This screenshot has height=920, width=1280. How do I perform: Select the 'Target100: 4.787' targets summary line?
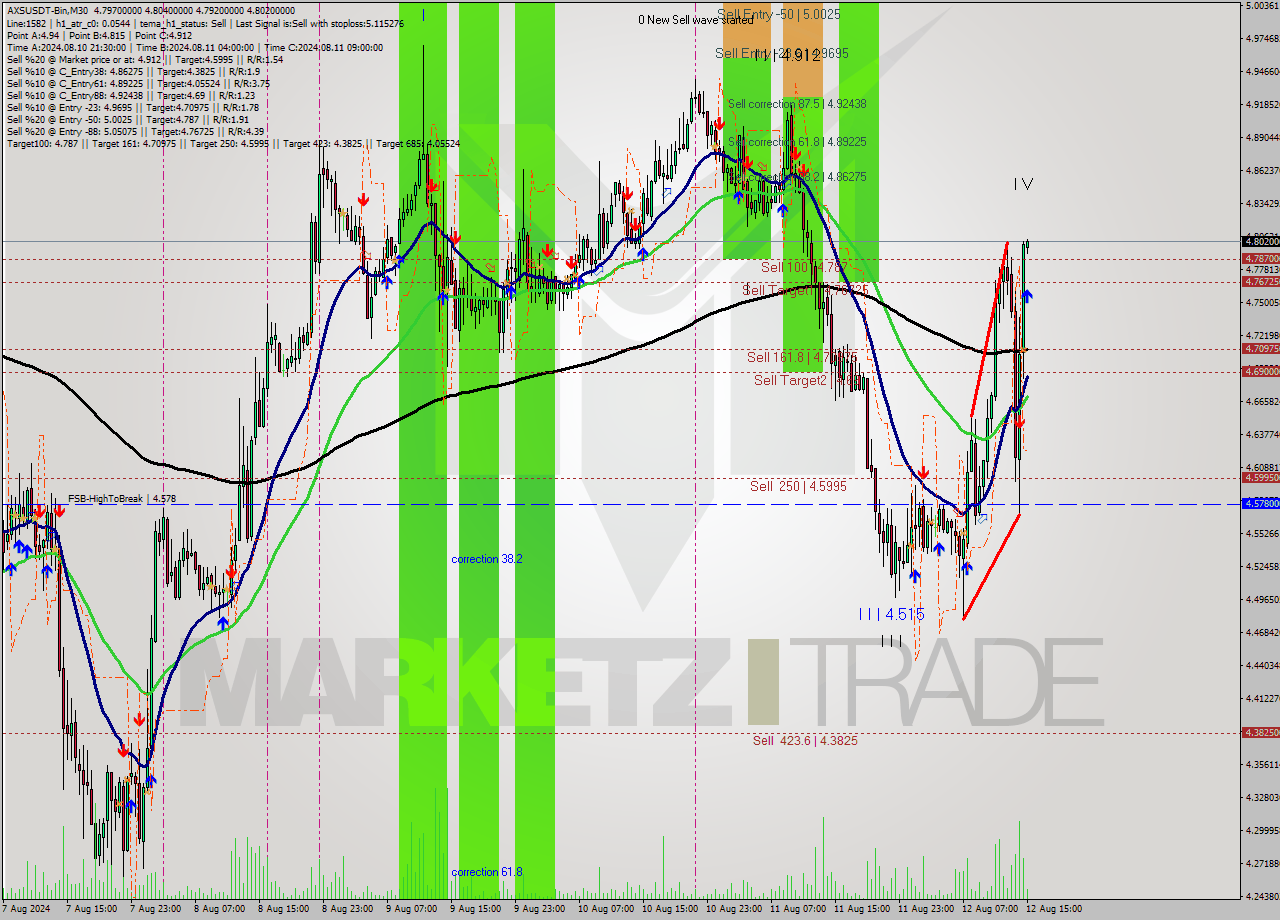[233, 144]
